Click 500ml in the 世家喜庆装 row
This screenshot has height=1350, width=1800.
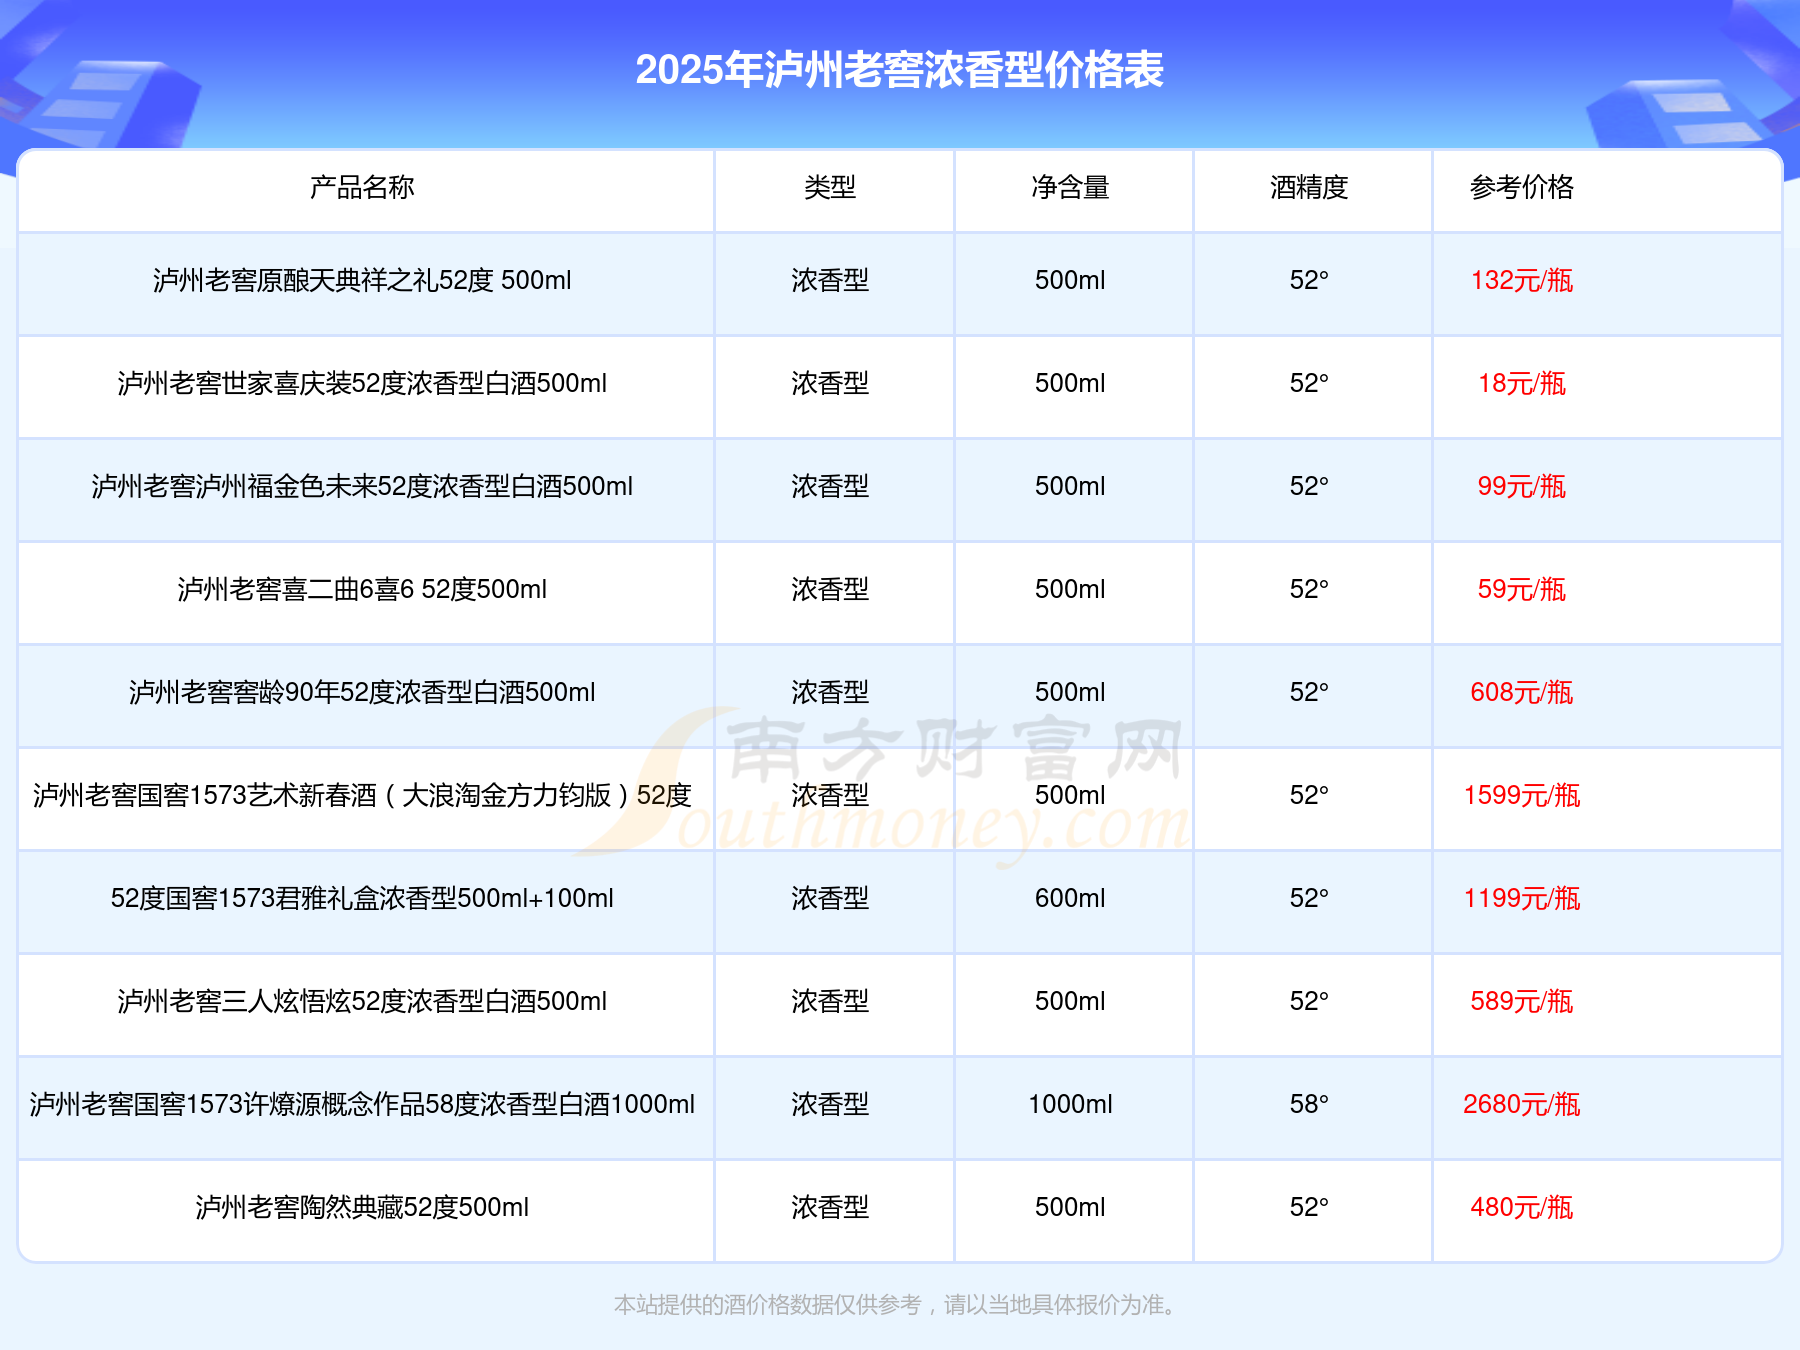click(x=1070, y=383)
